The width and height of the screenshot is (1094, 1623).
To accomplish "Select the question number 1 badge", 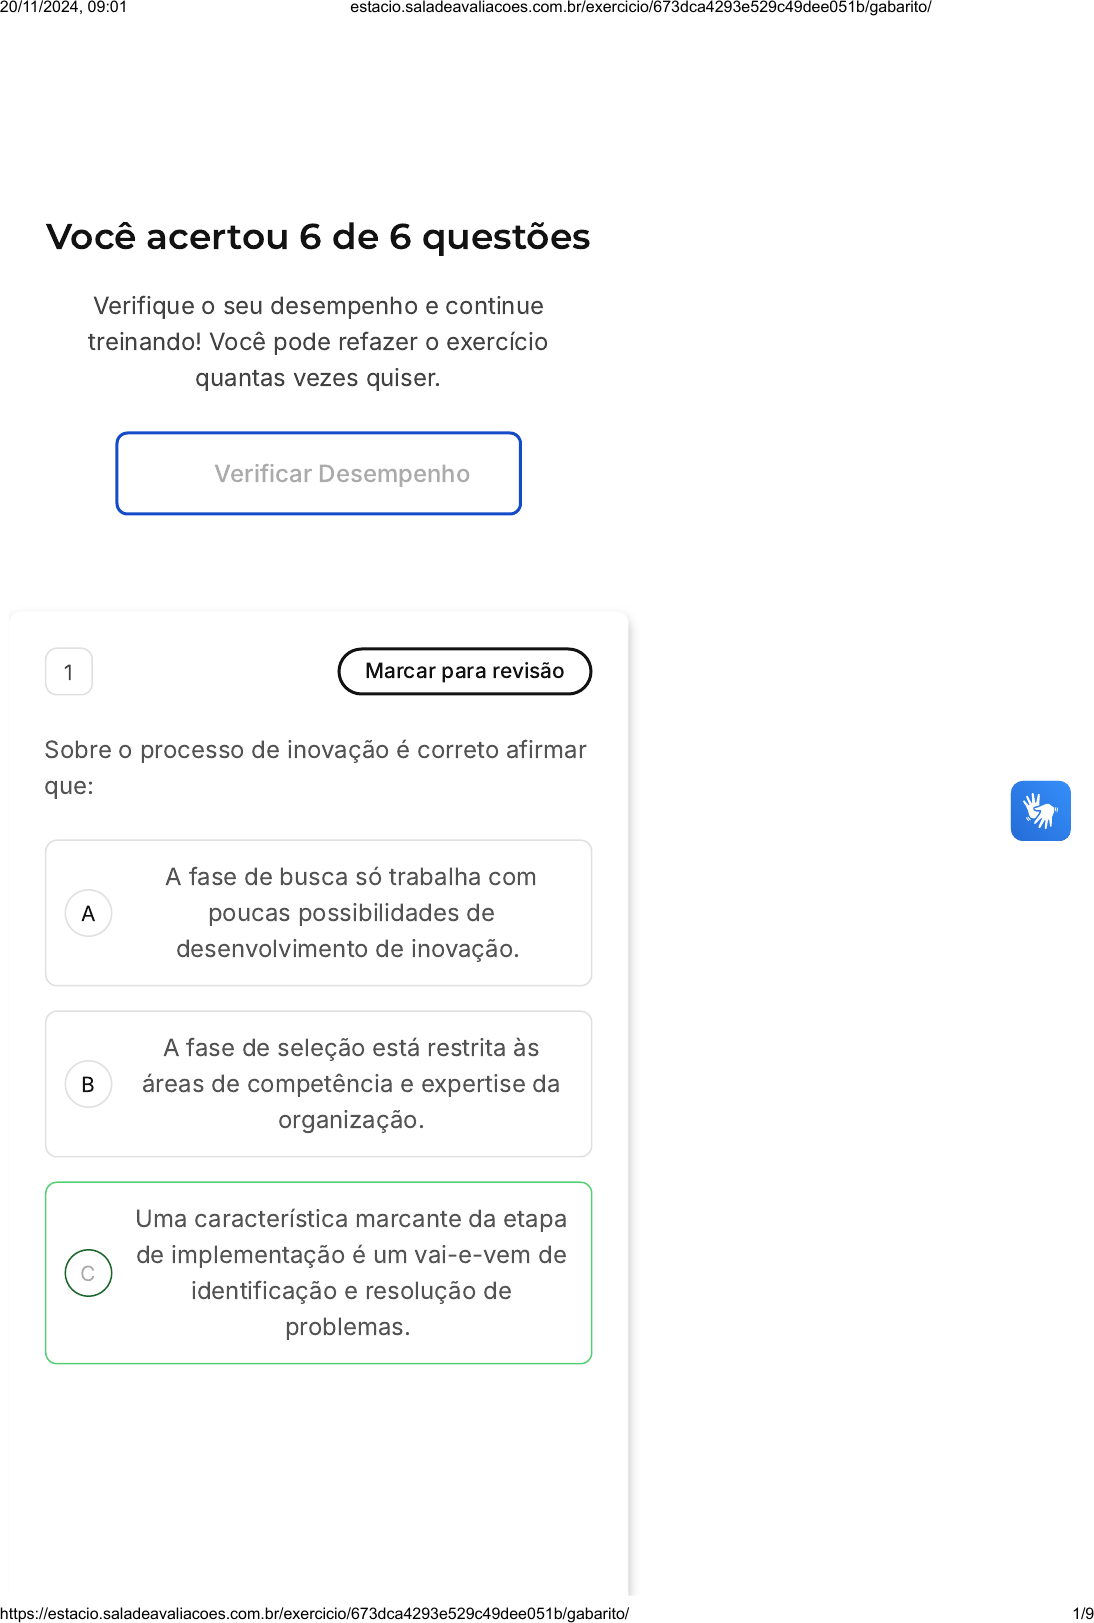I will point(69,672).
